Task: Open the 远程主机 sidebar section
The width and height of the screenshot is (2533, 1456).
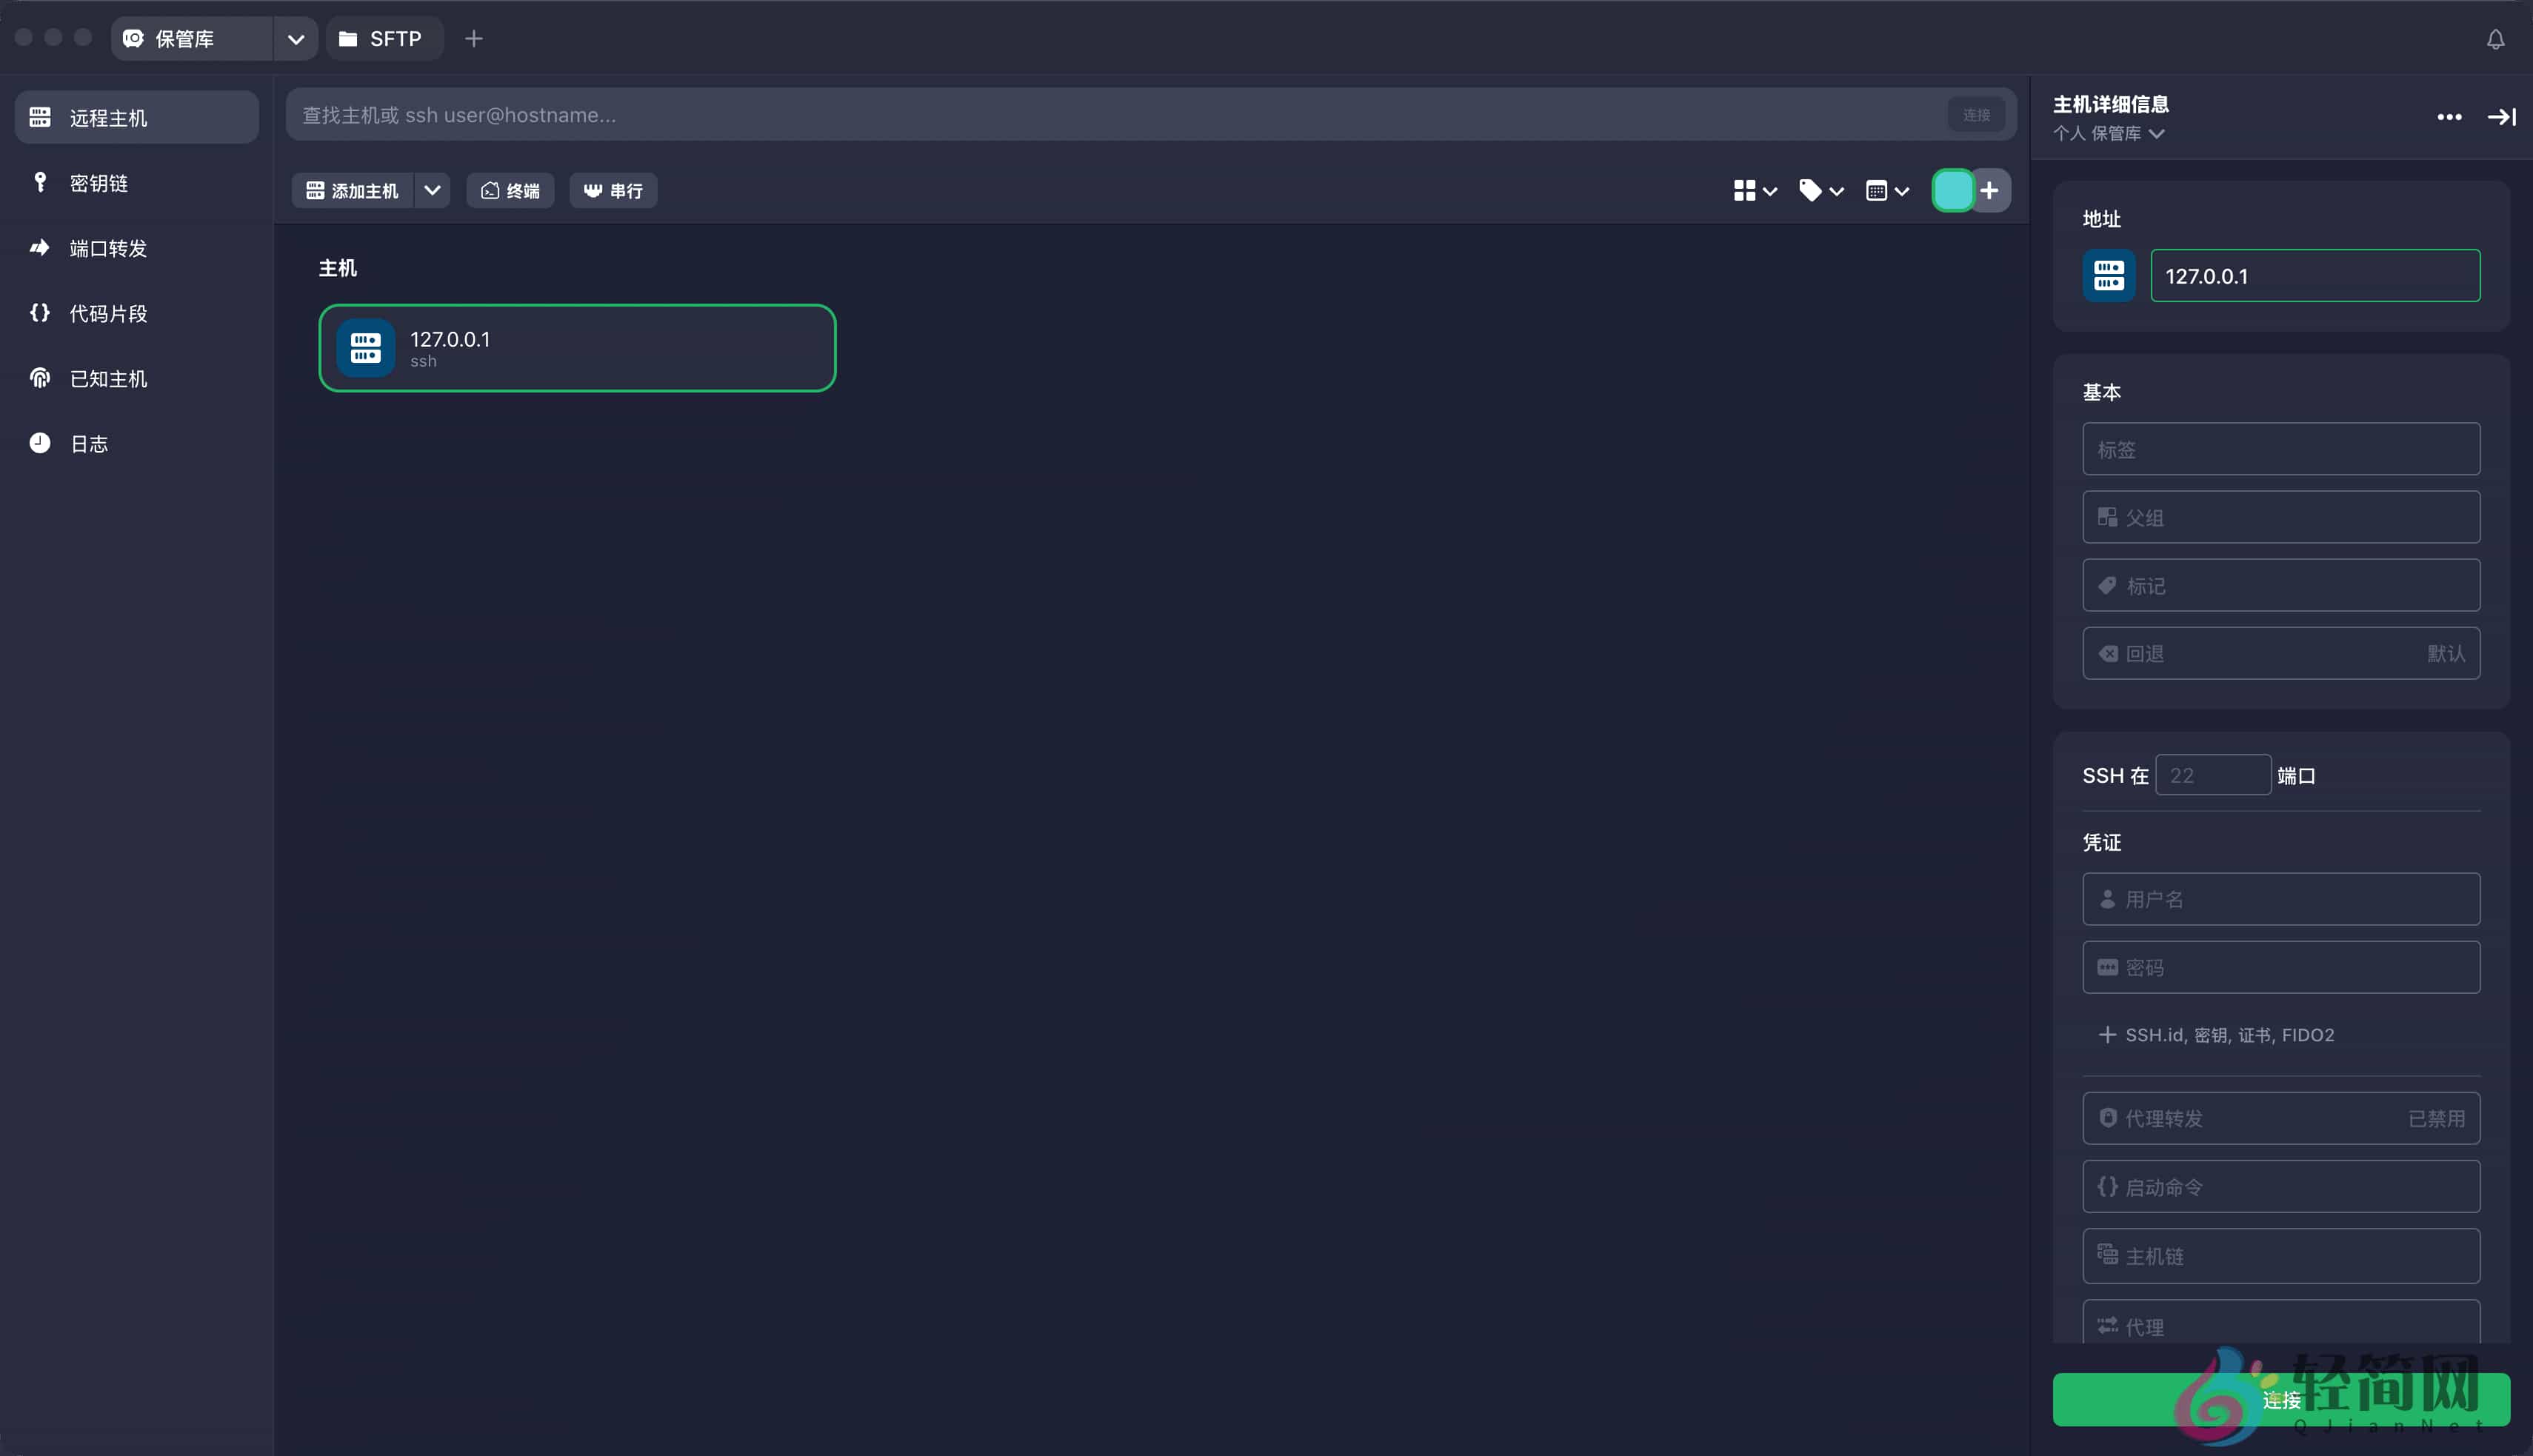Action: [x=135, y=117]
